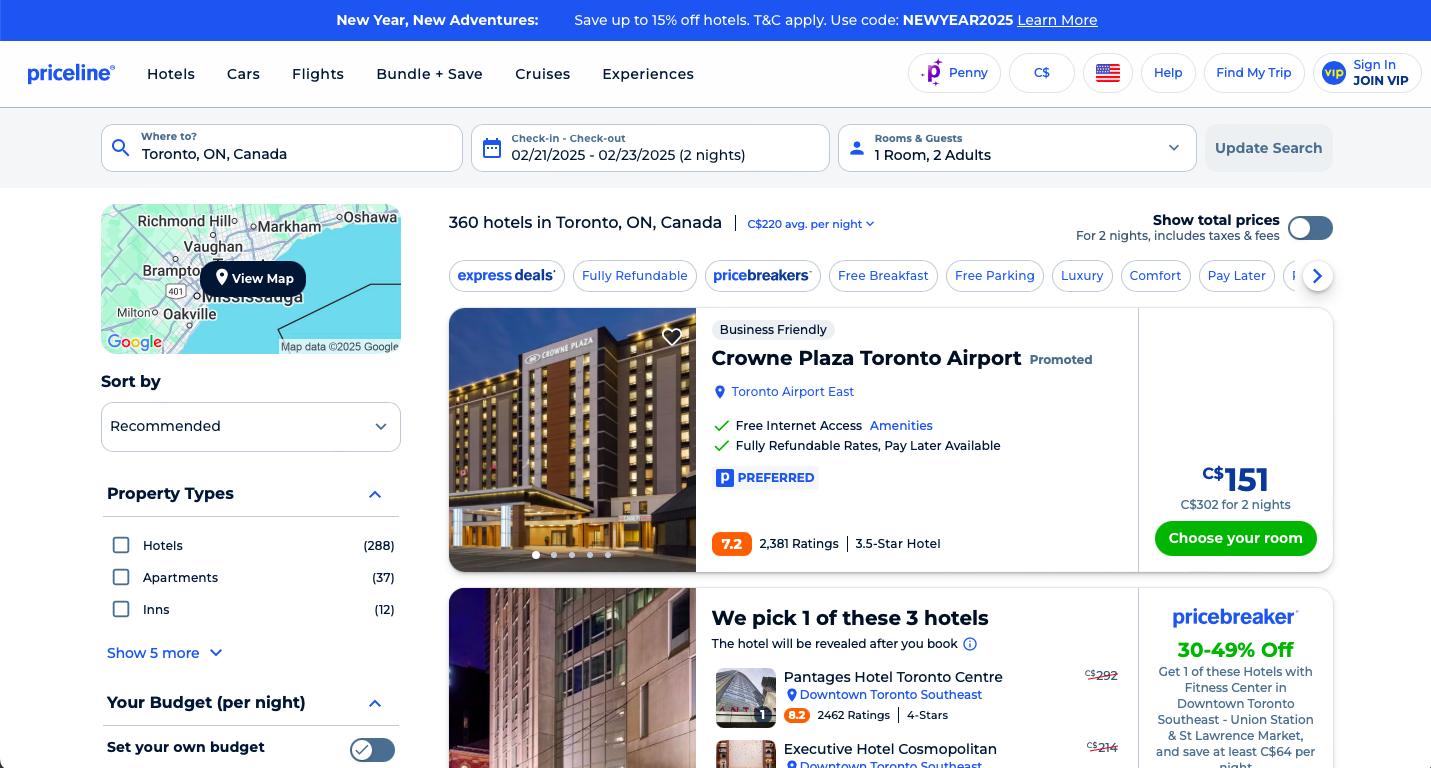Open the Sort by Recommended dropdown
Image resolution: width=1431 pixels, height=768 pixels.
point(251,426)
